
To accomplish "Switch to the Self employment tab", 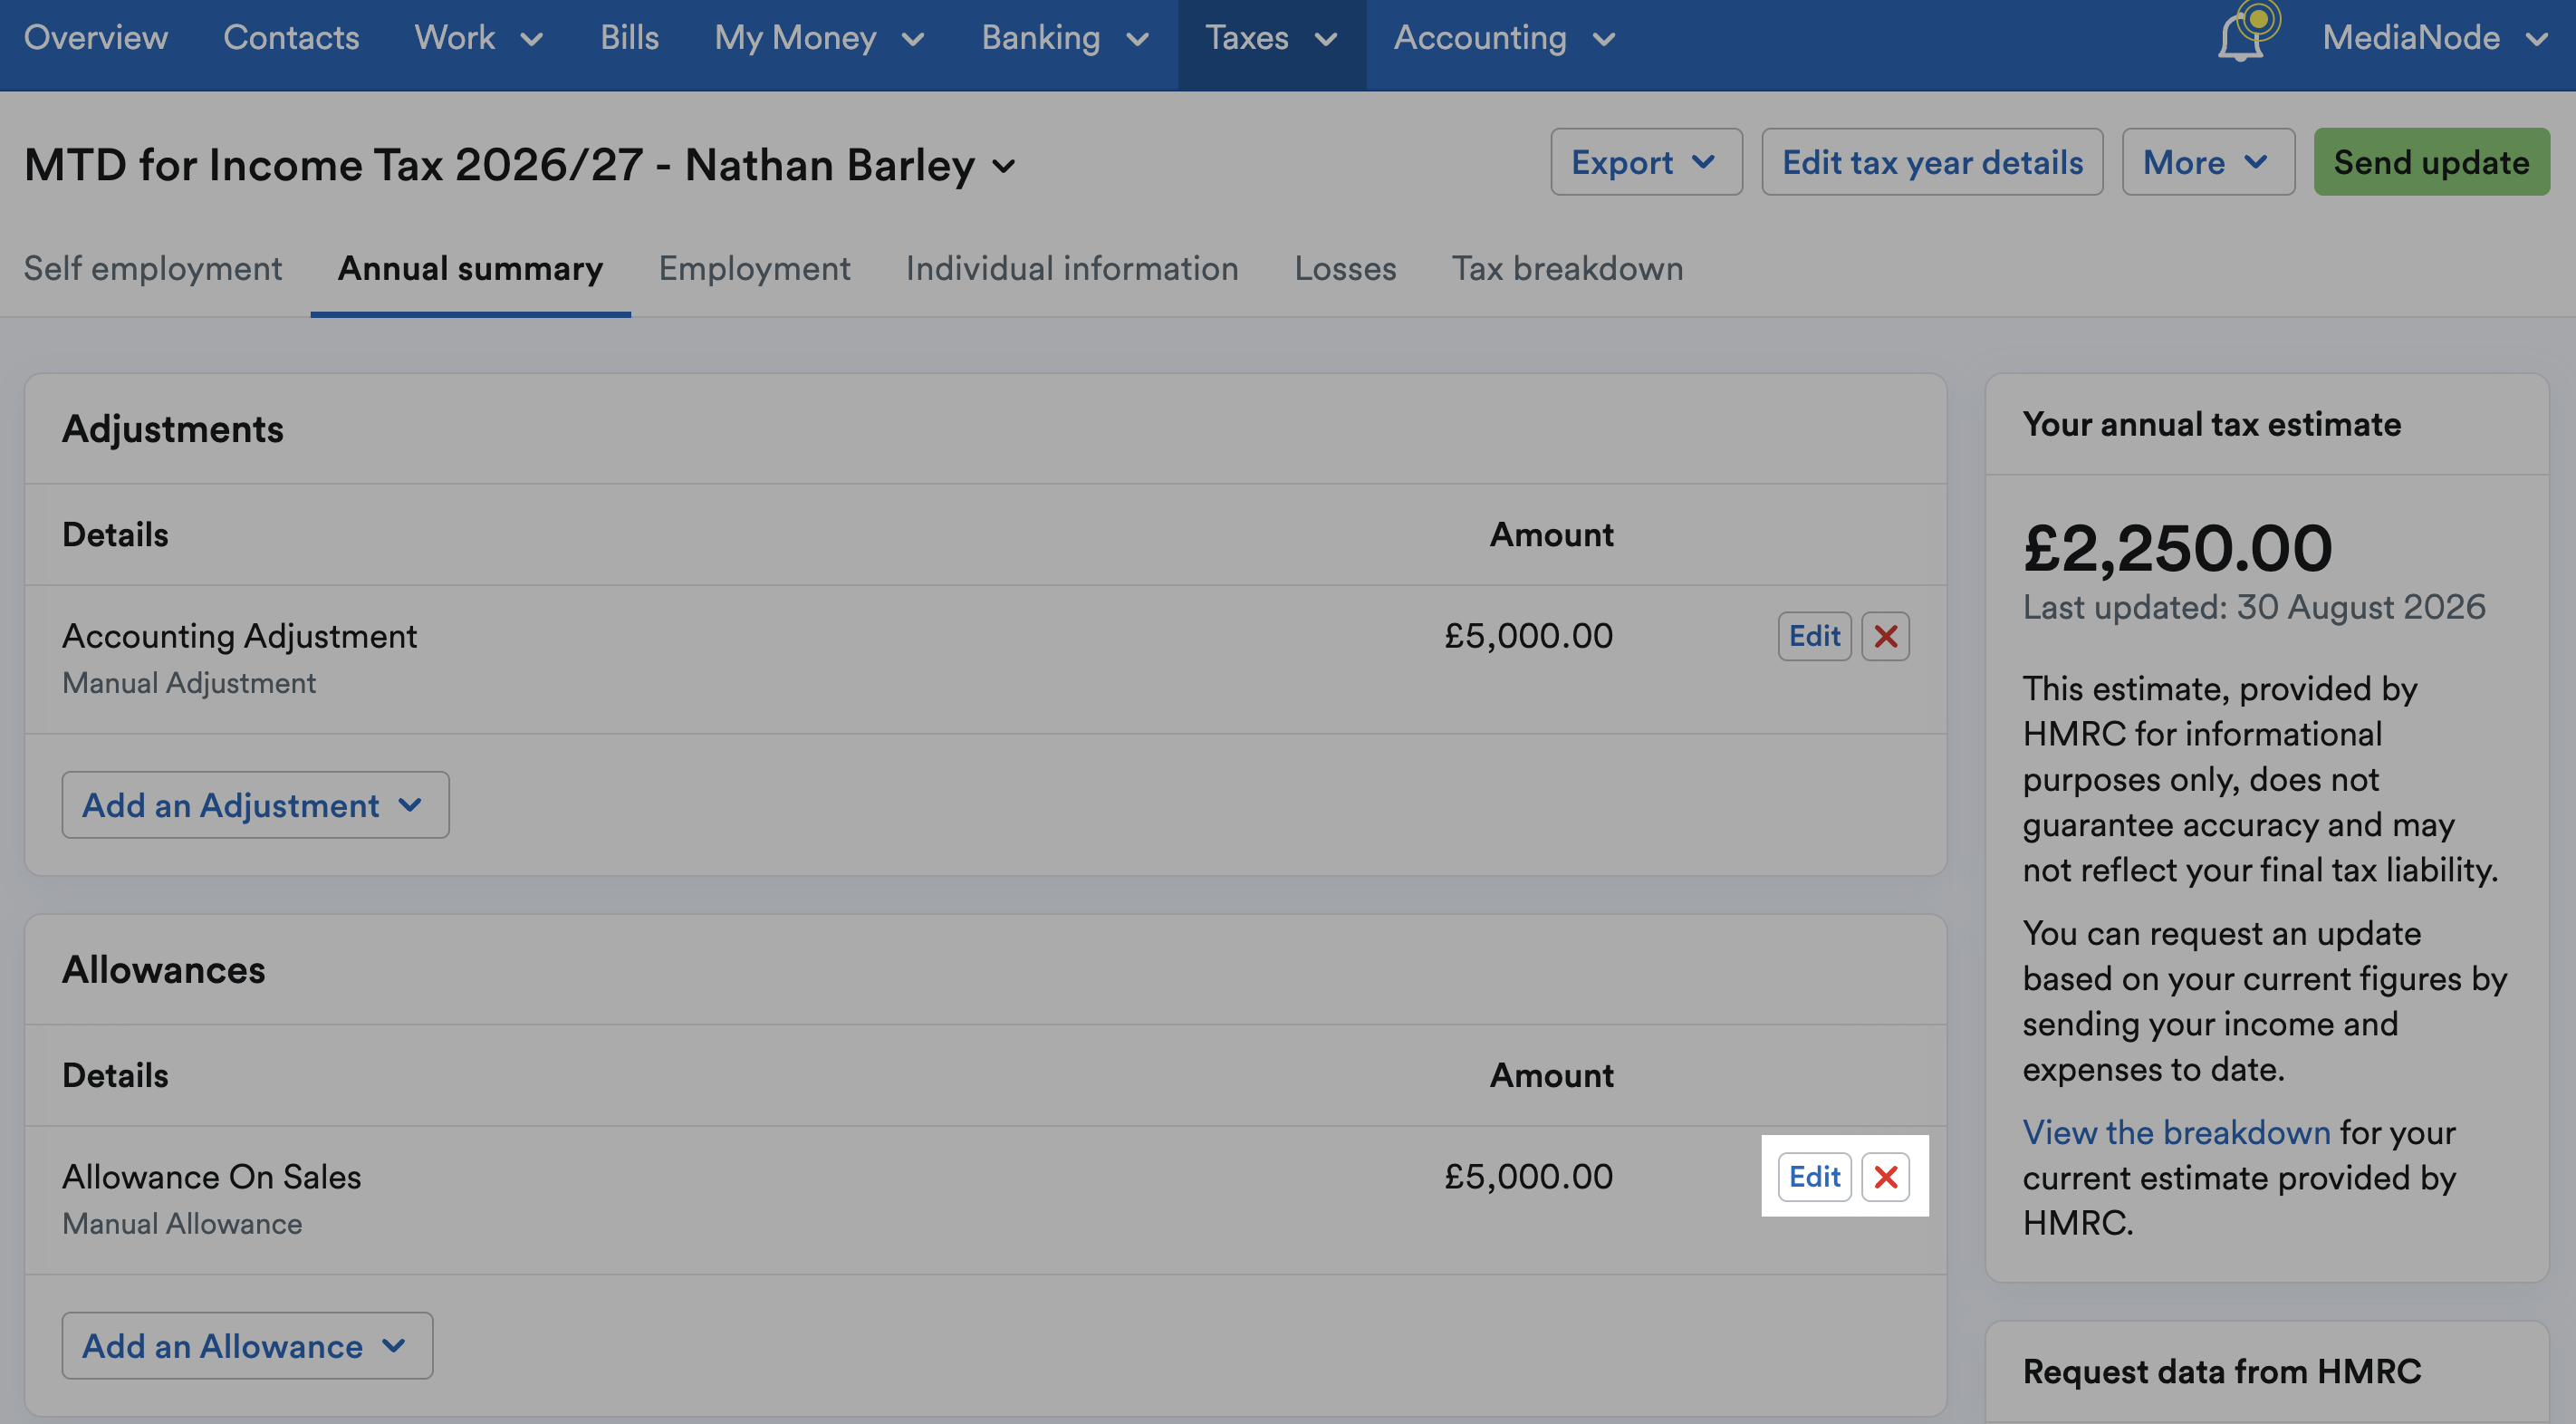I will 153,268.
